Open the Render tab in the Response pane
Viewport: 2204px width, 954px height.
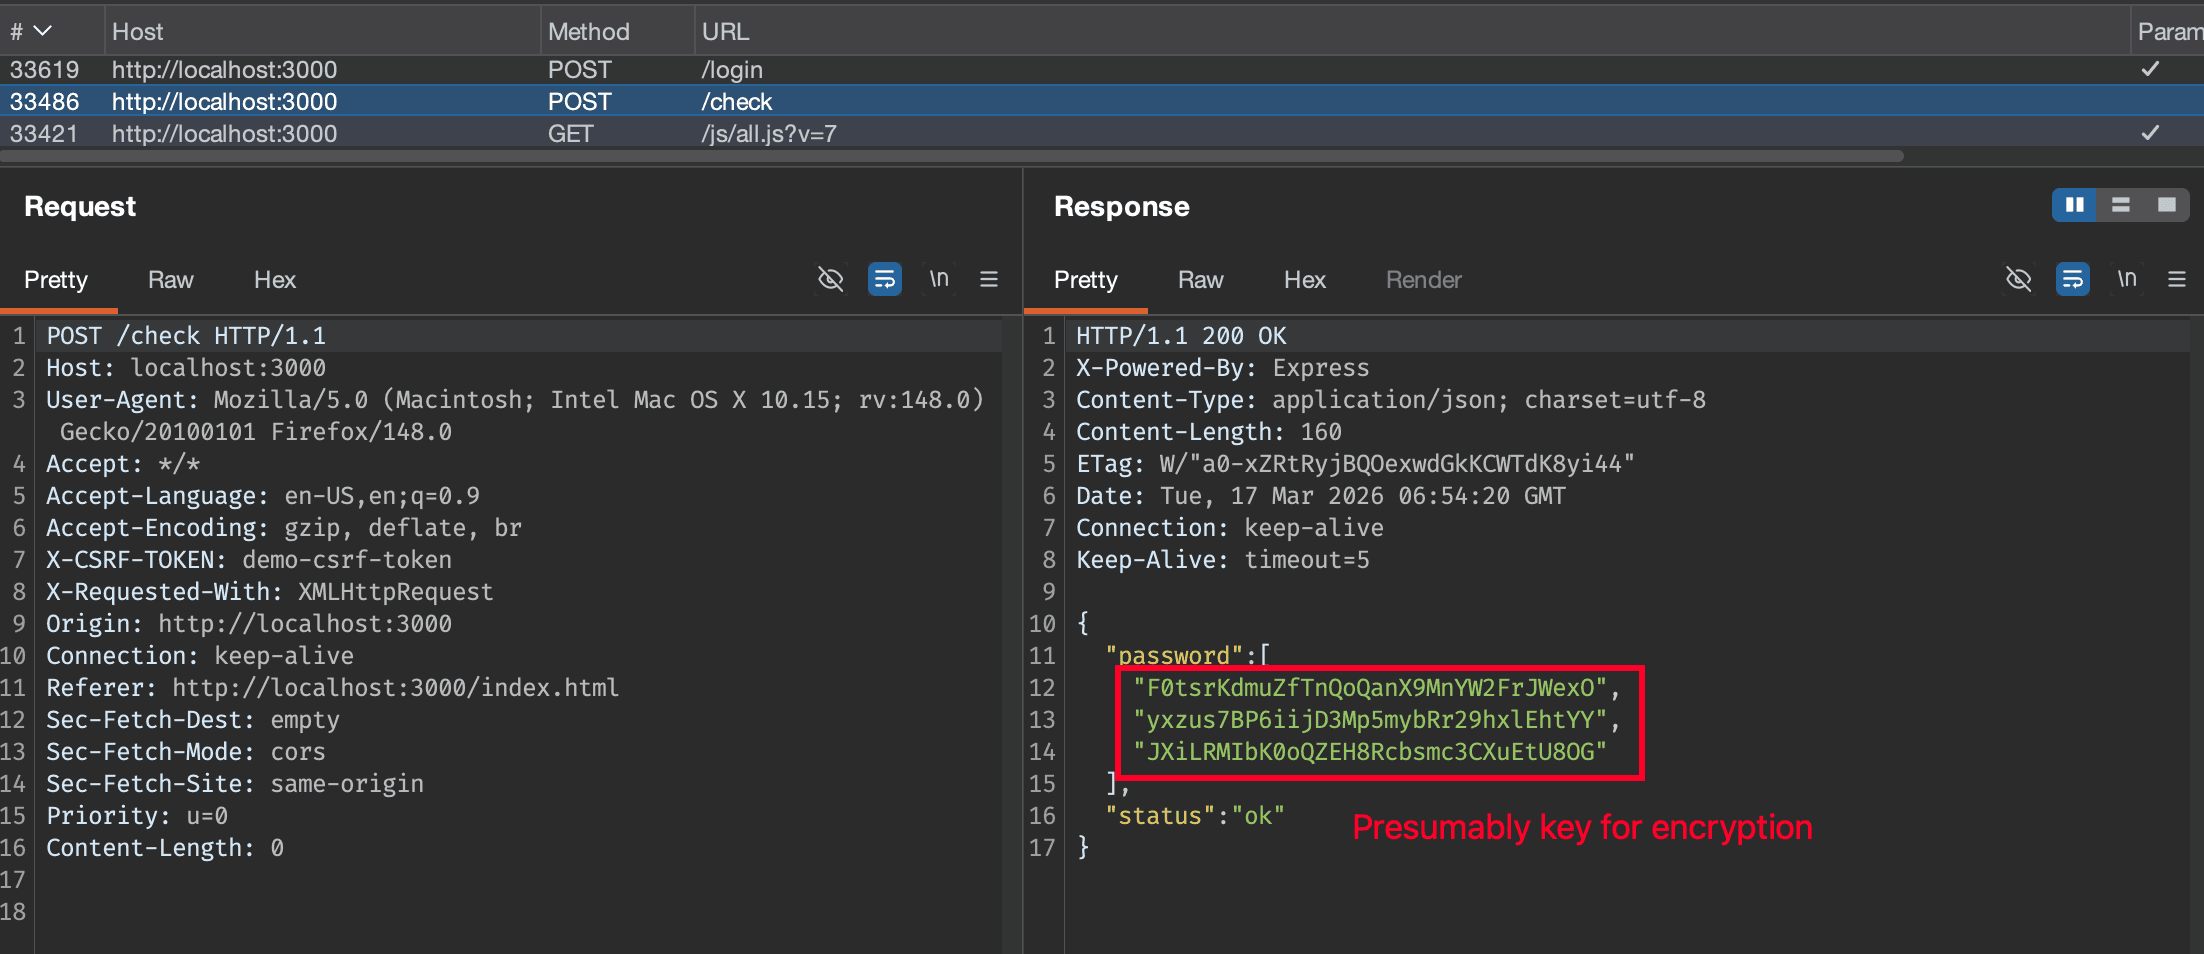(x=1423, y=279)
